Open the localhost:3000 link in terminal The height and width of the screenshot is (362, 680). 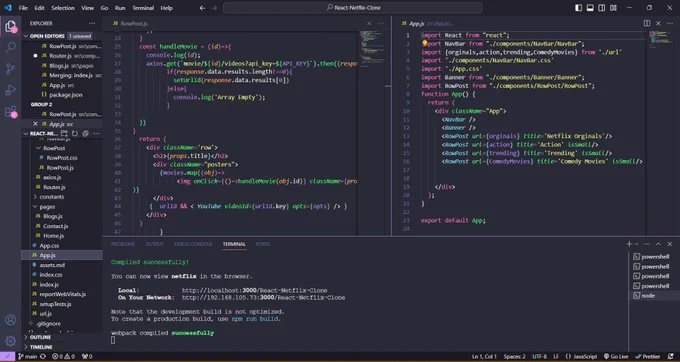[255, 290]
